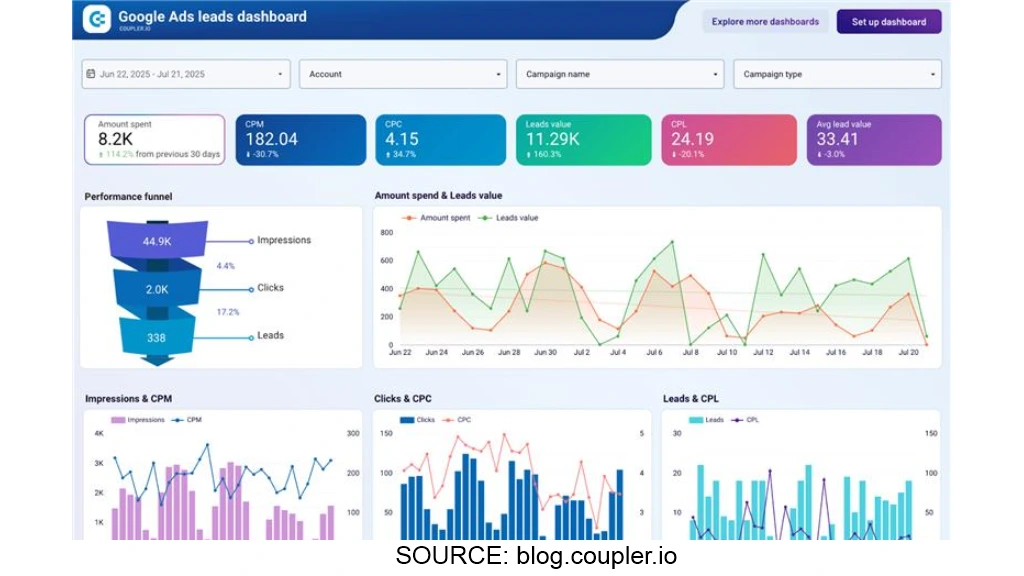The width and height of the screenshot is (1024, 576).
Task: Click the teal Leads legend marker
Action: pyautogui.click(x=695, y=420)
